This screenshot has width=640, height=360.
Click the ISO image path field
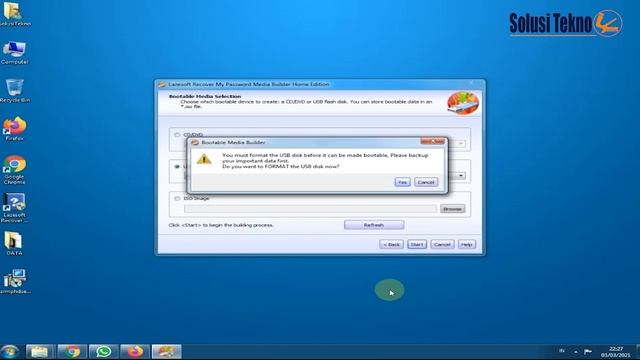[310, 209]
